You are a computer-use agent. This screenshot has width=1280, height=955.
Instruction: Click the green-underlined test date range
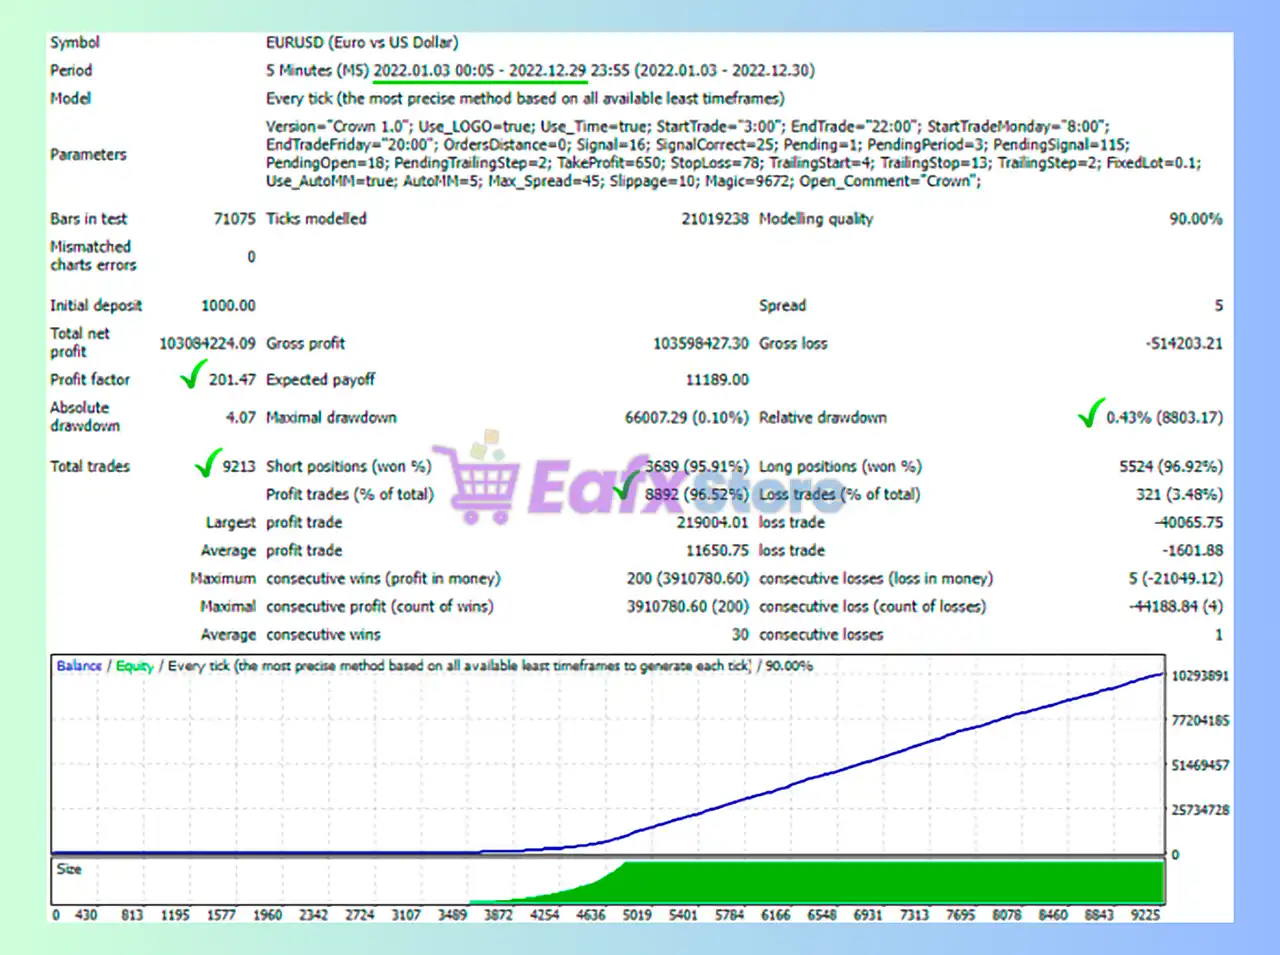coord(479,71)
